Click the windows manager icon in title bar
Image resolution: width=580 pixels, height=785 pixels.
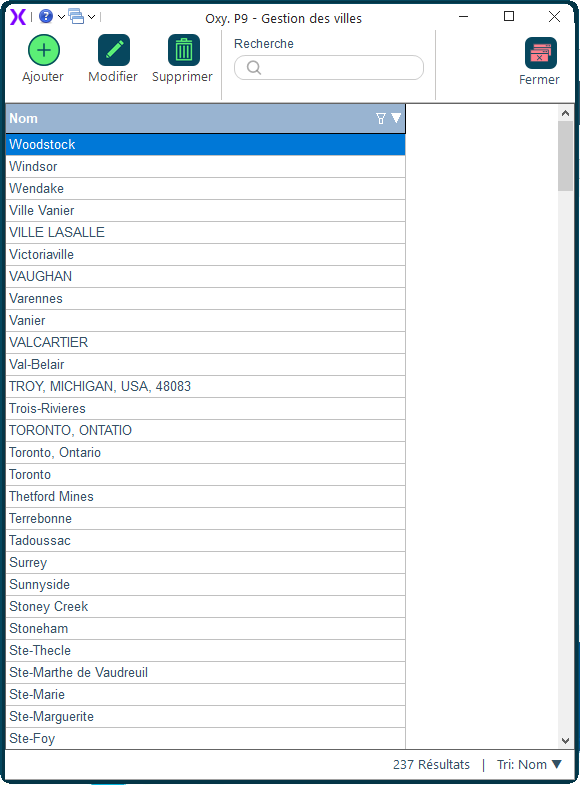coord(76,17)
